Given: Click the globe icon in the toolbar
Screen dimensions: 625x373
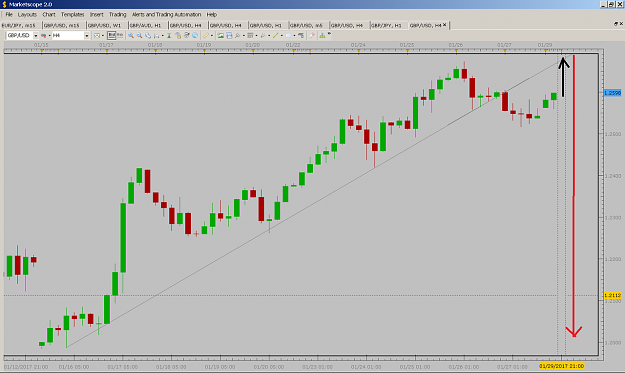Looking at the screenshot, I should coord(195,35).
